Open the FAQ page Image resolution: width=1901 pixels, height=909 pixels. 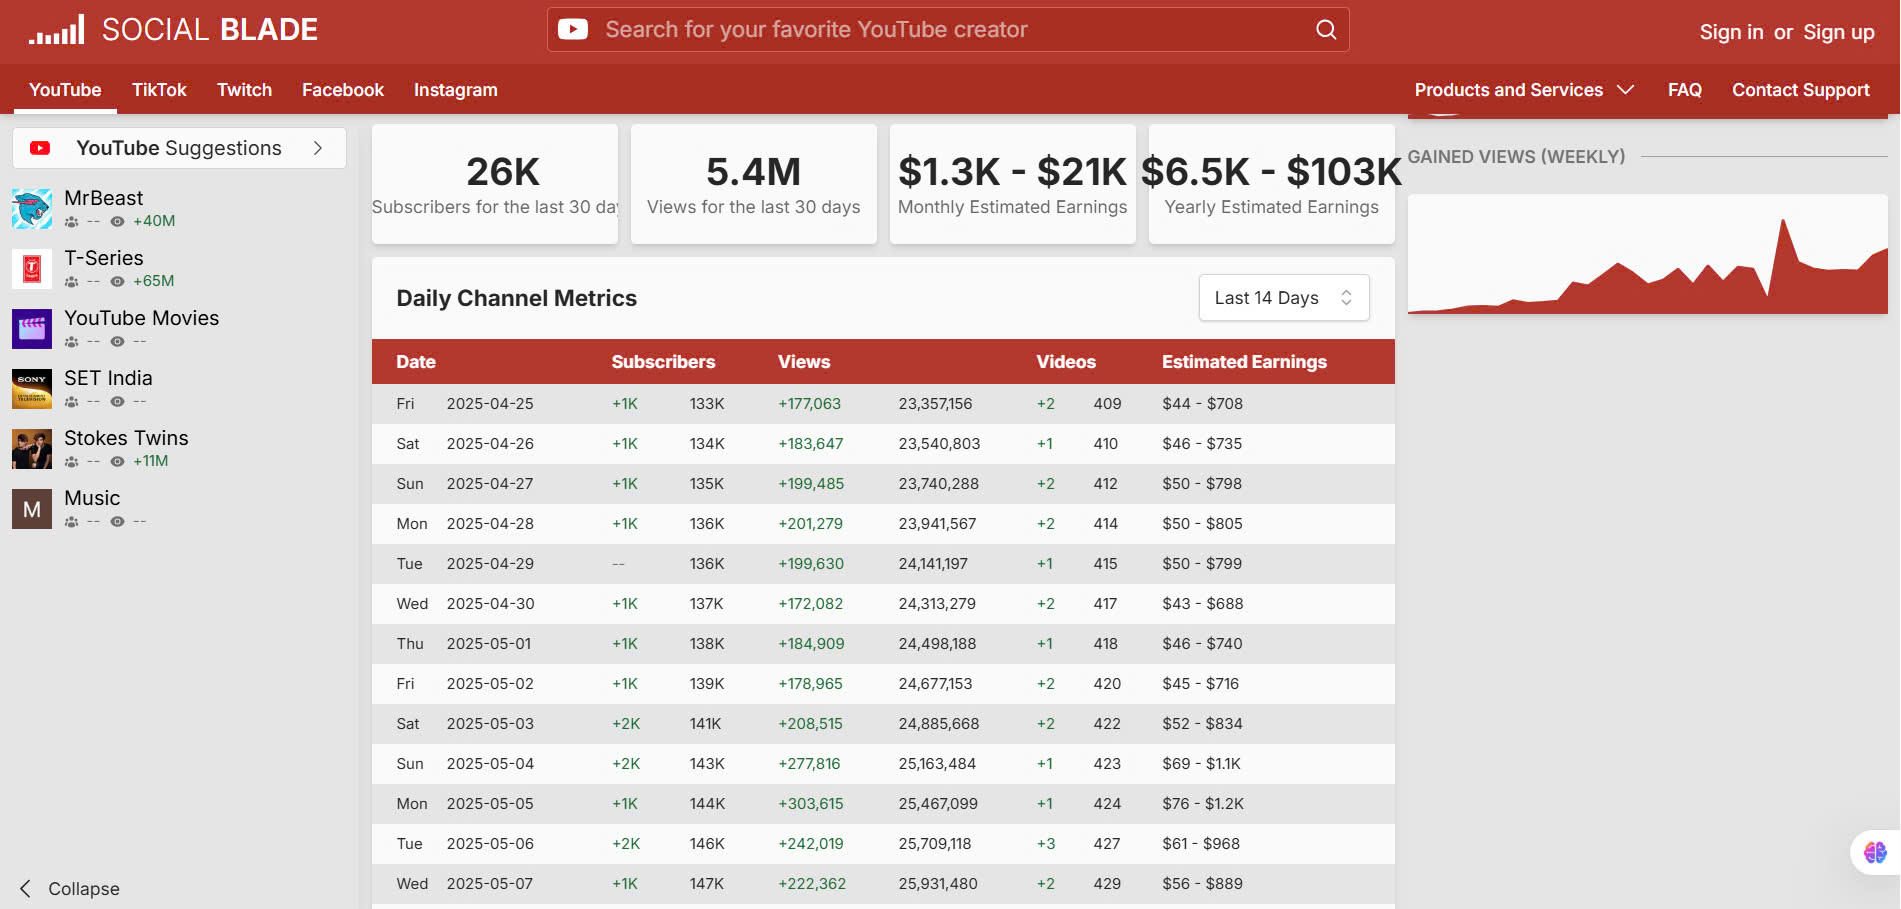click(1685, 90)
